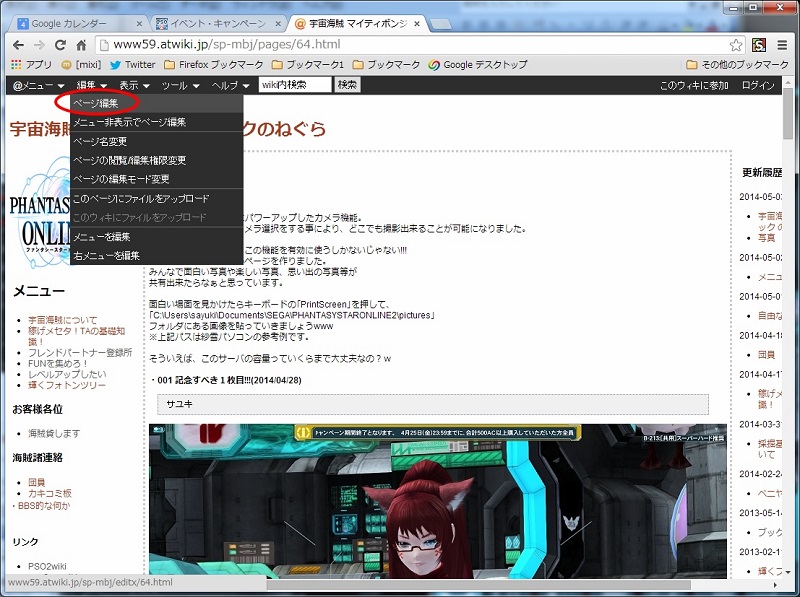The image size is (800, 597).
Task: Expand the 表示 dropdown
Action: coord(134,85)
